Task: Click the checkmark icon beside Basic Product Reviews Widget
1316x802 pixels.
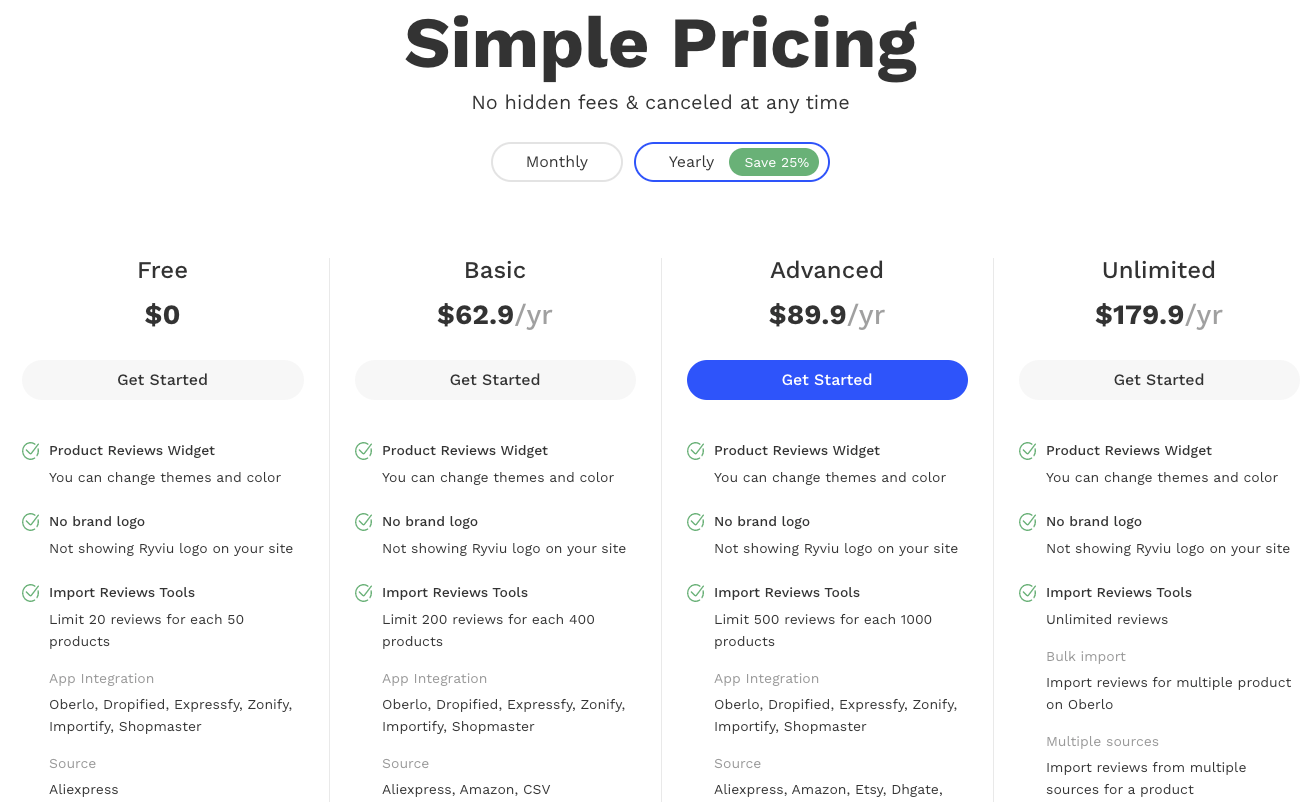Action: point(364,451)
